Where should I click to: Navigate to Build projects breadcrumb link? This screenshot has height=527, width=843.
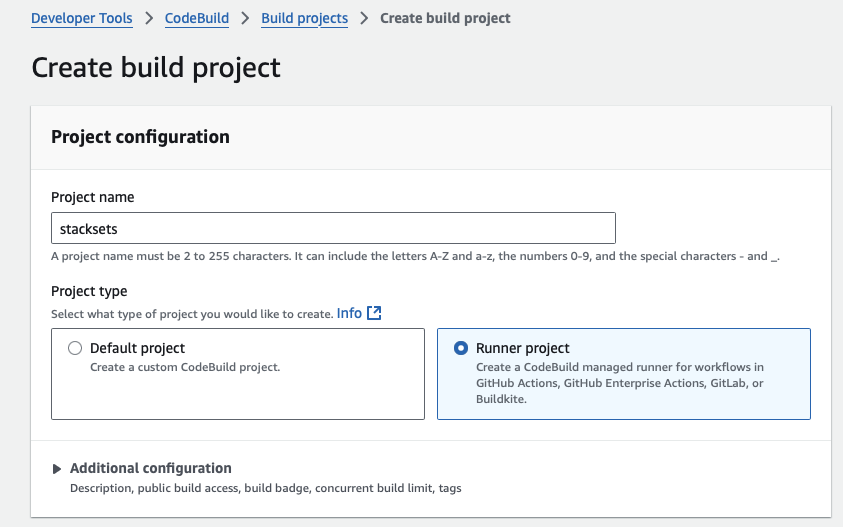click(304, 18)
